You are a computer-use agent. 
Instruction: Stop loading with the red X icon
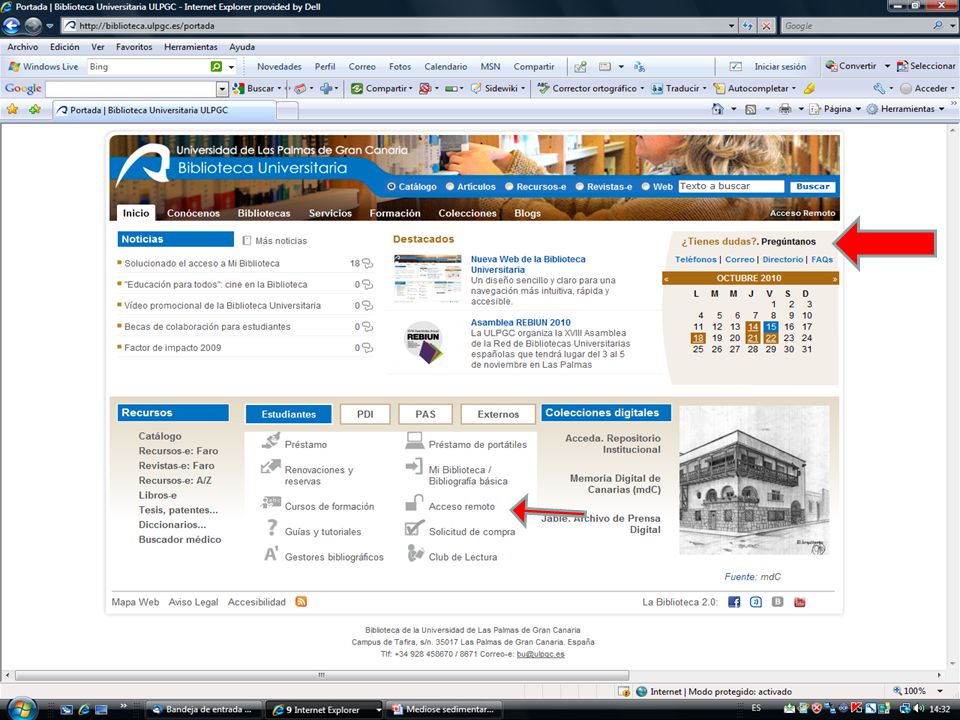pyautogui.click(x=767, y=26)
